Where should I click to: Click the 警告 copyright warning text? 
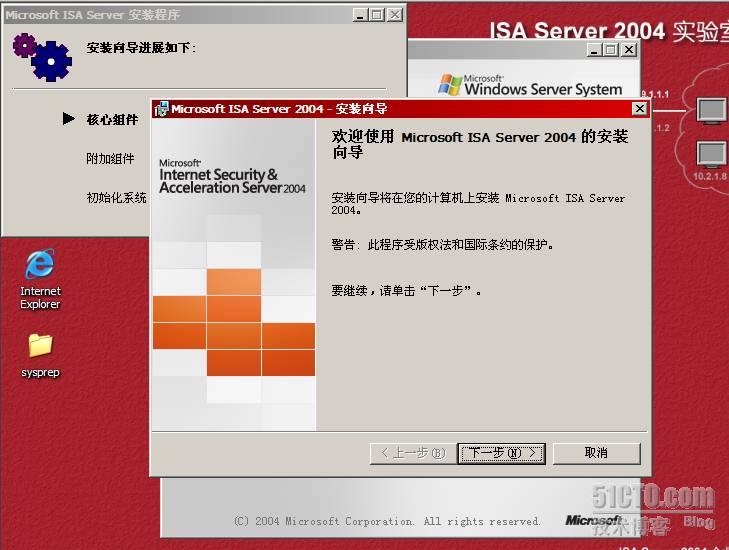442,245
